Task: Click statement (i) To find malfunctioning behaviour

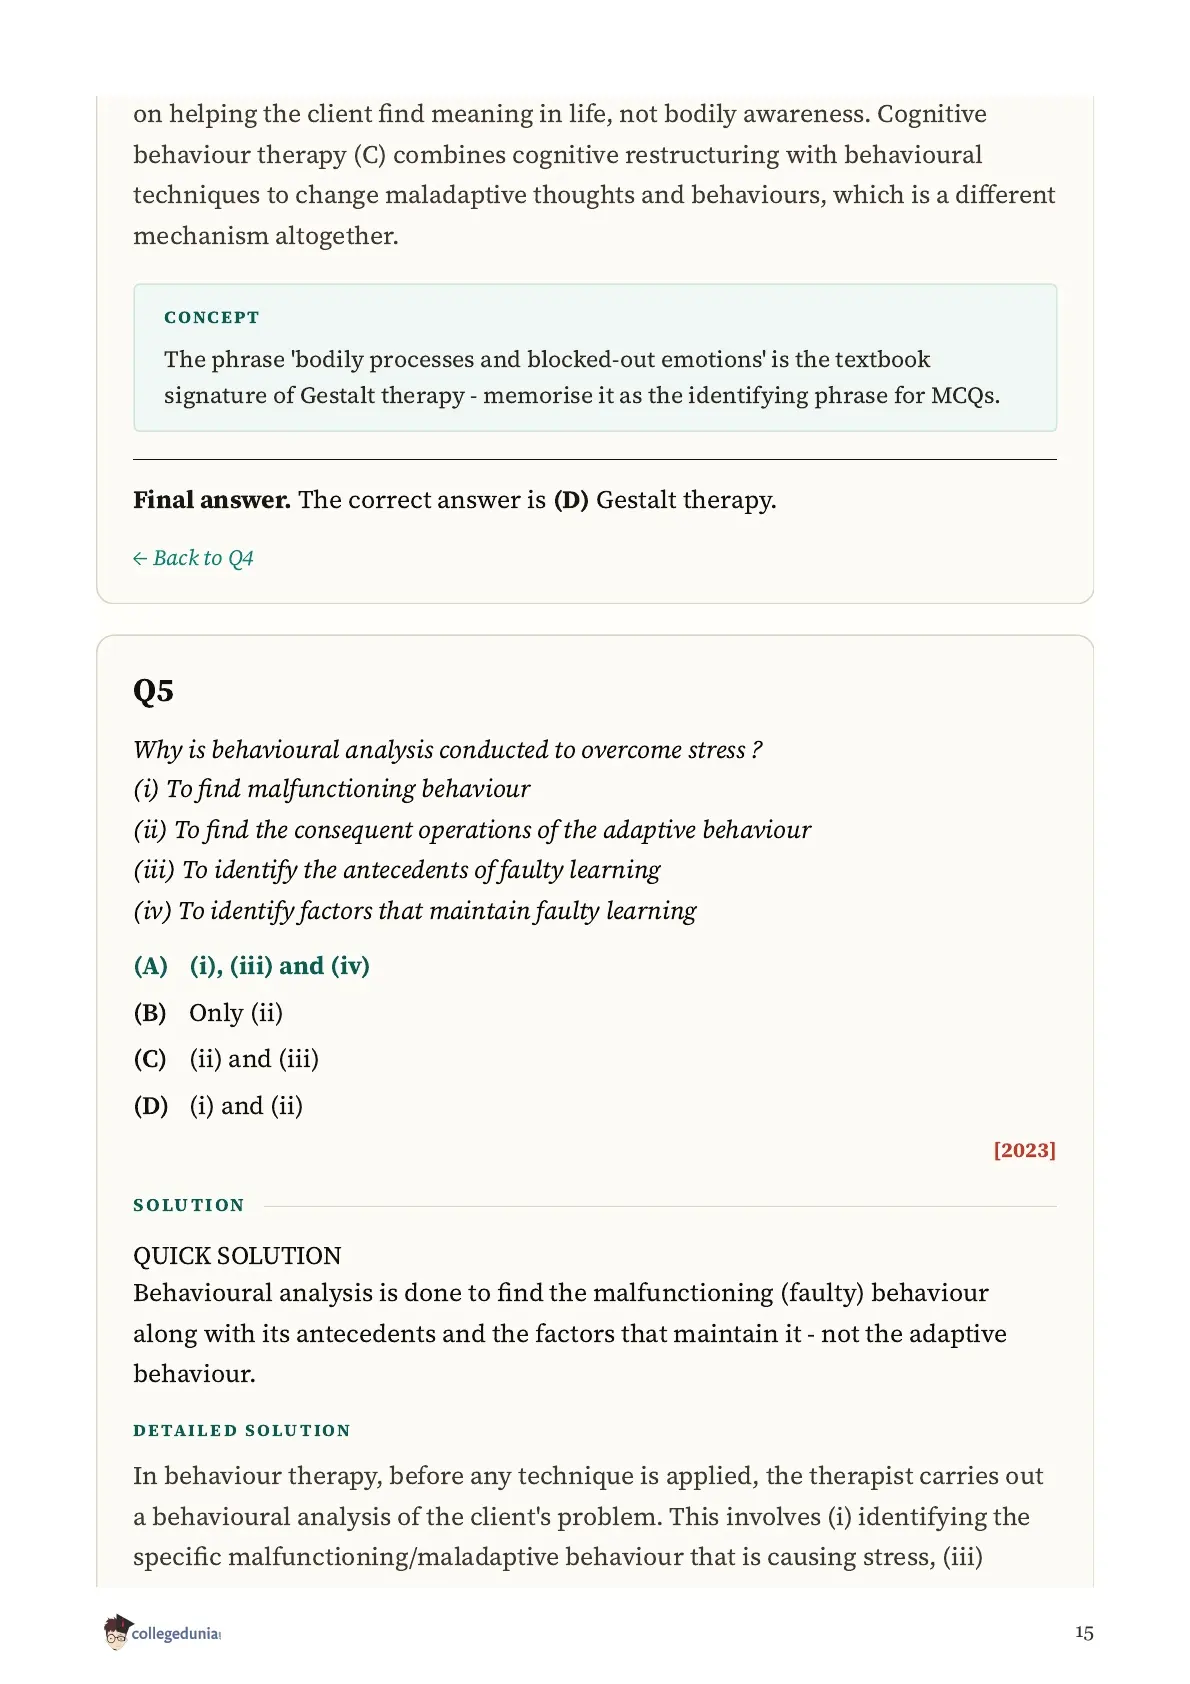Action: (332, 789)
